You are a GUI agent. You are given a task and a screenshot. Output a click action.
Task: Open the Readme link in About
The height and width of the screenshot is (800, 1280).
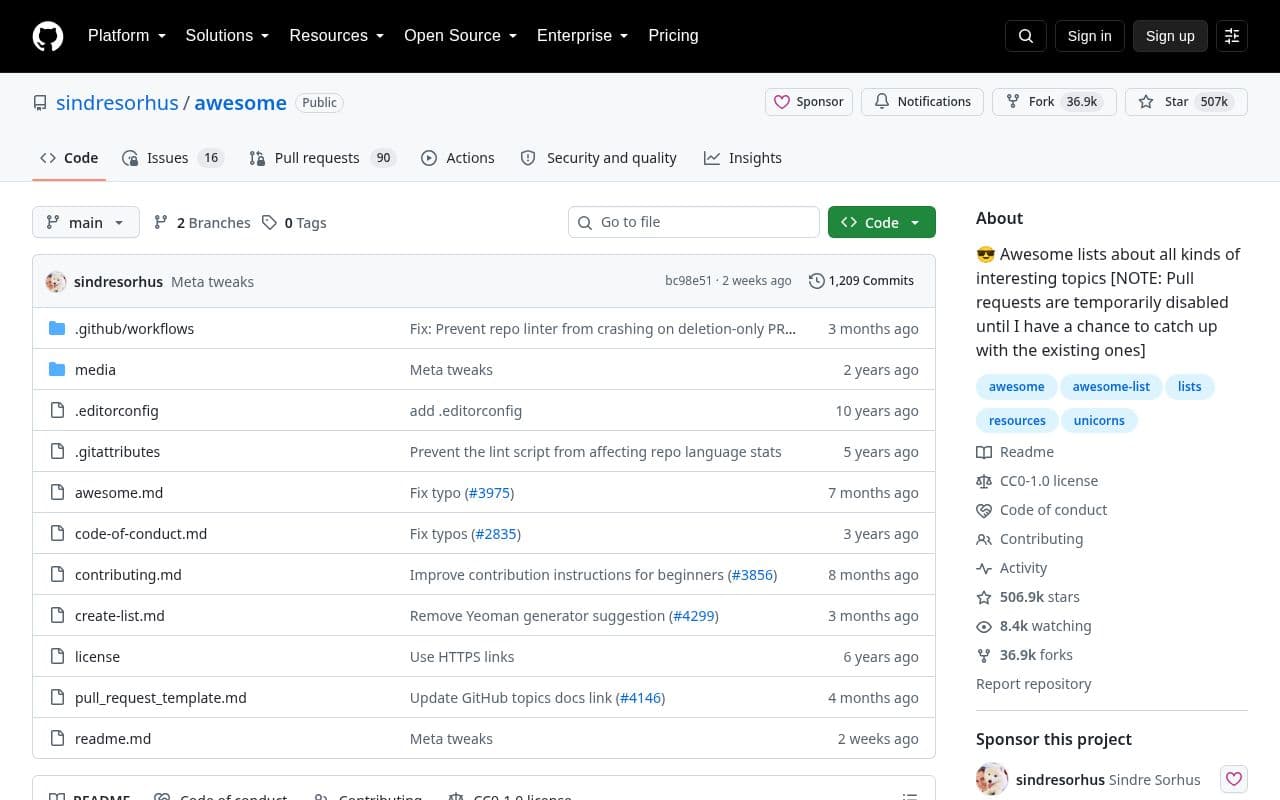[x=1015, y=452]
